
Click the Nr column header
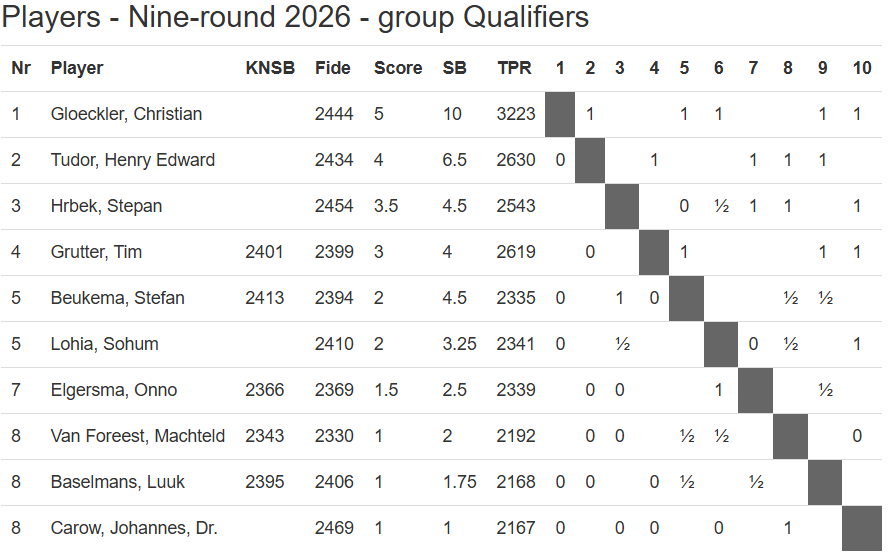tap(21, 68)
